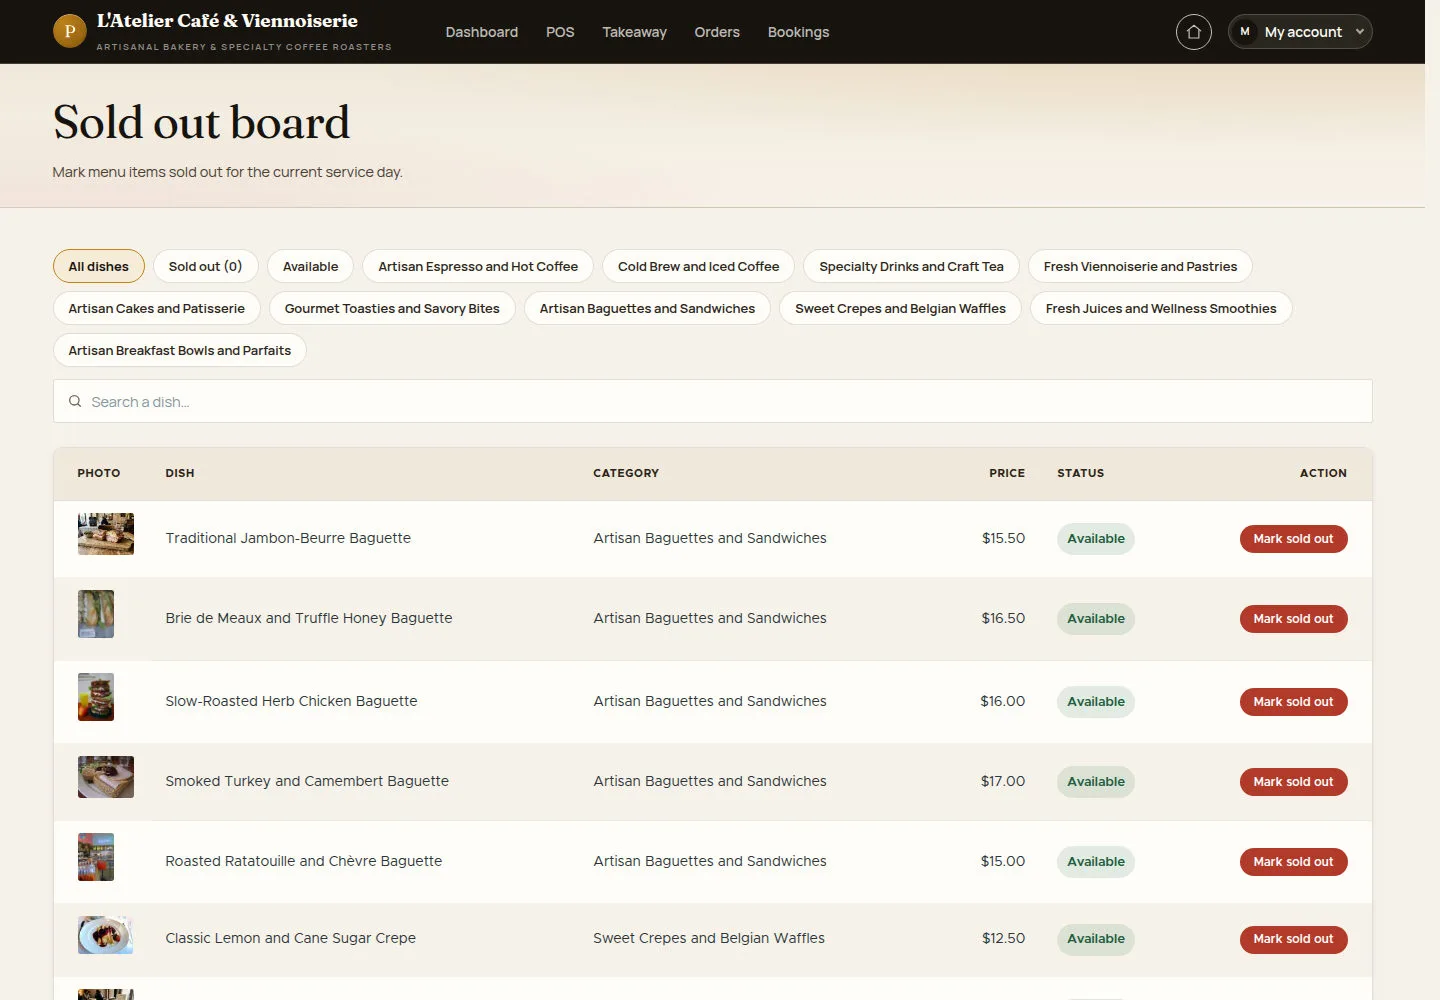1440x1000 pixels.
Task: Open the My account dropdown
Action: tap(1300, 32)
